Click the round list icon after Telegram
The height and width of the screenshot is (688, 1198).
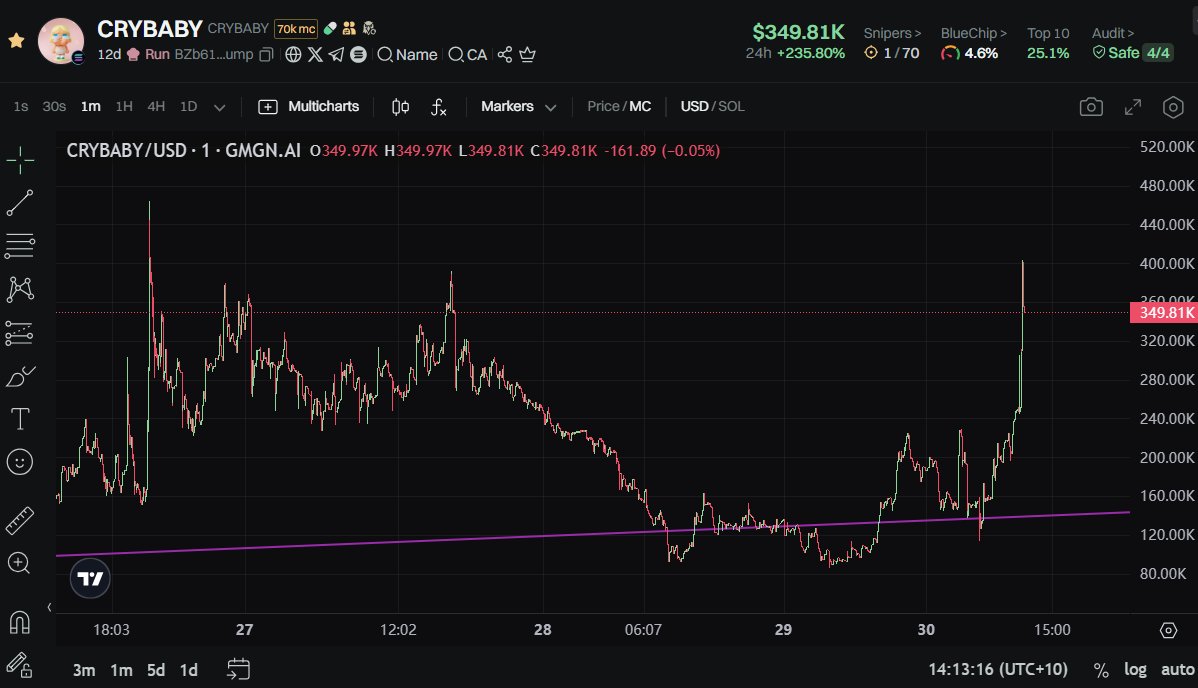pyautogui.click(x=358, y=54)
